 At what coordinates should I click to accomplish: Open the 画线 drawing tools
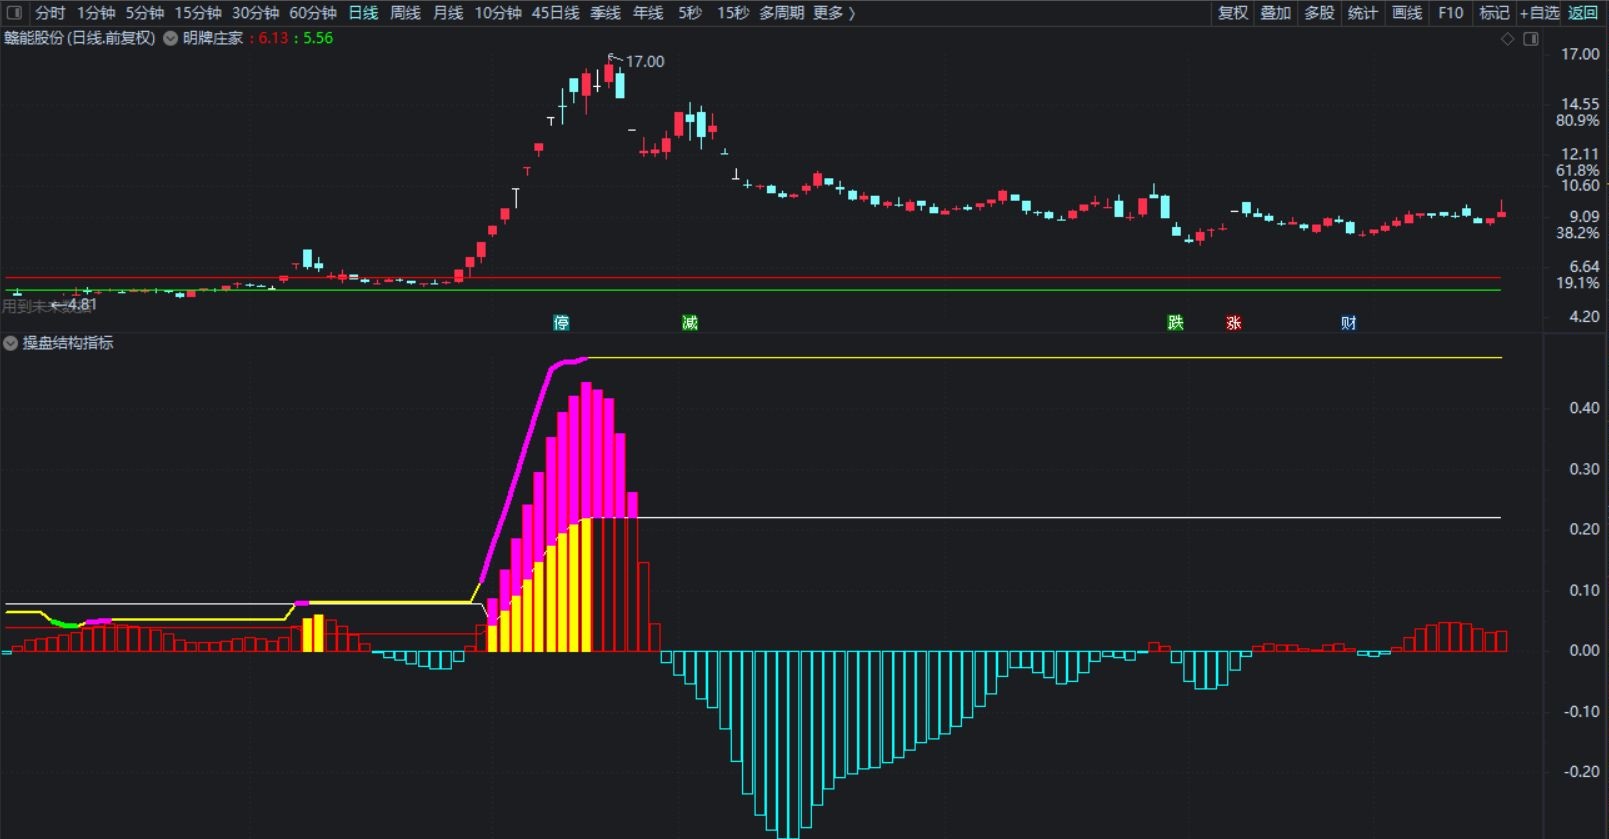(1407, 13)
